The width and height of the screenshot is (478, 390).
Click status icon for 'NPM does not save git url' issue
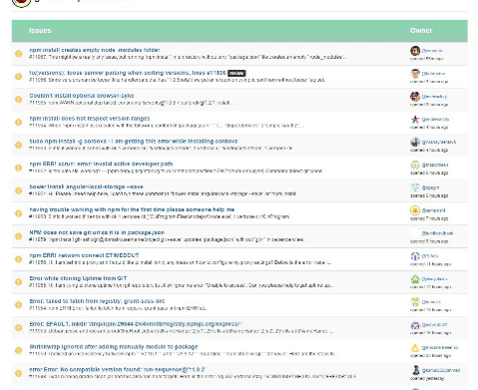(19, 236)
